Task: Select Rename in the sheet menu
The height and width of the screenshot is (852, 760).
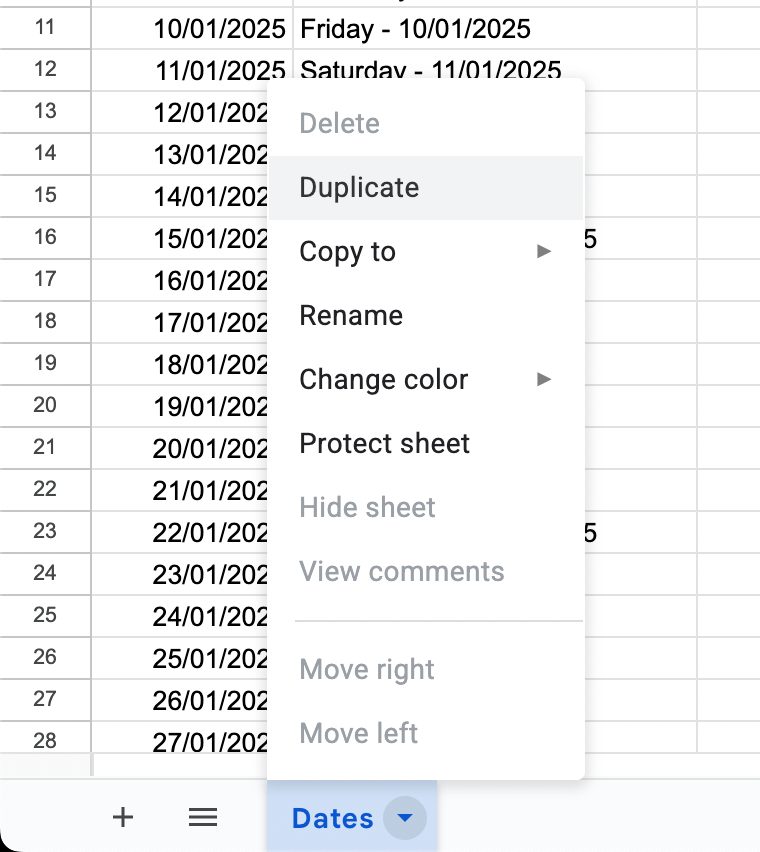Action: click(351, 316)
